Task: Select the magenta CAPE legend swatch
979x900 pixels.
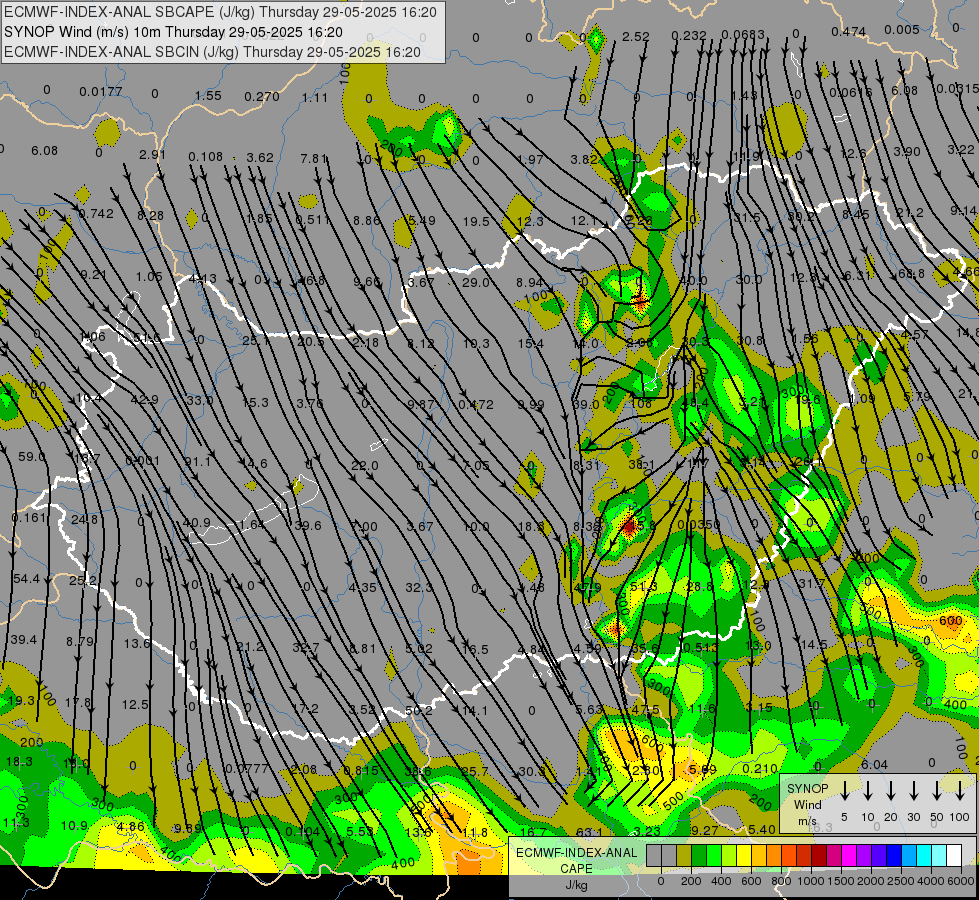Action: (x=849, y=856)
